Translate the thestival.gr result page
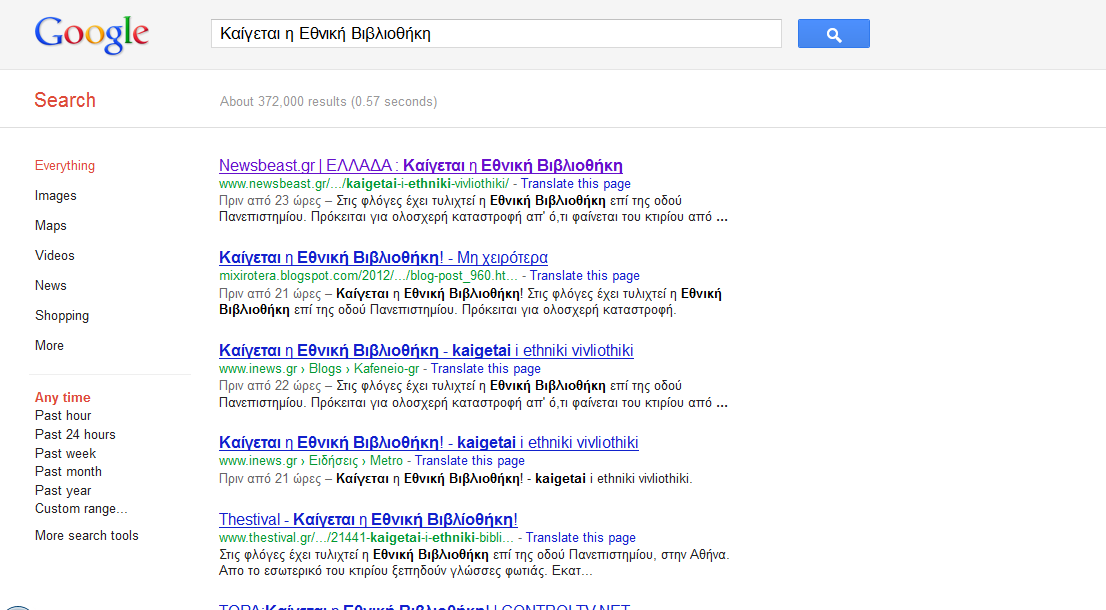 (581, 537)
